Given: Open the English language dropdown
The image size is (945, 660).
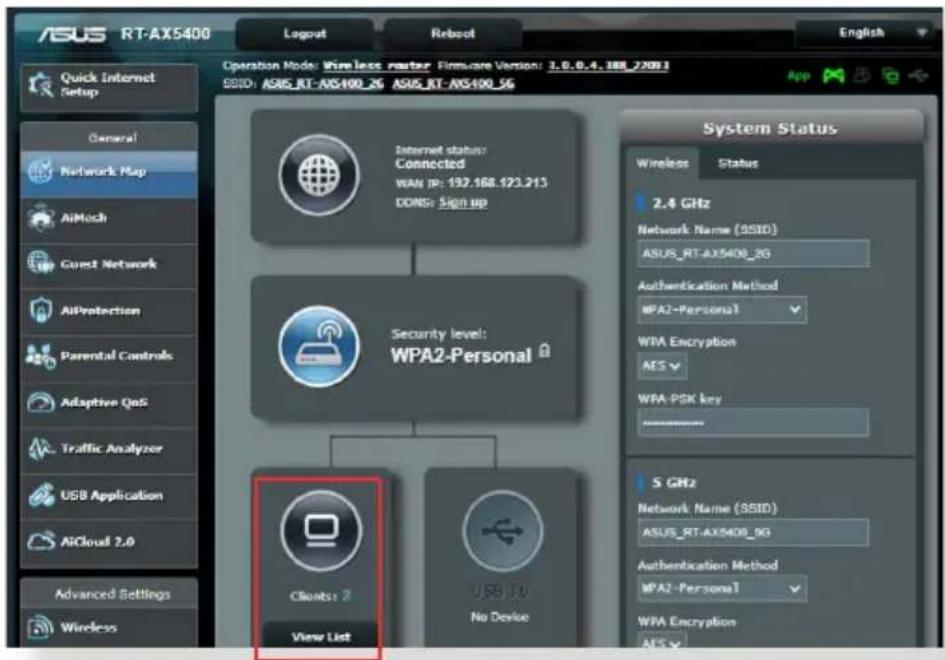Looking at the screenshot, I should (x=867, y=33).
